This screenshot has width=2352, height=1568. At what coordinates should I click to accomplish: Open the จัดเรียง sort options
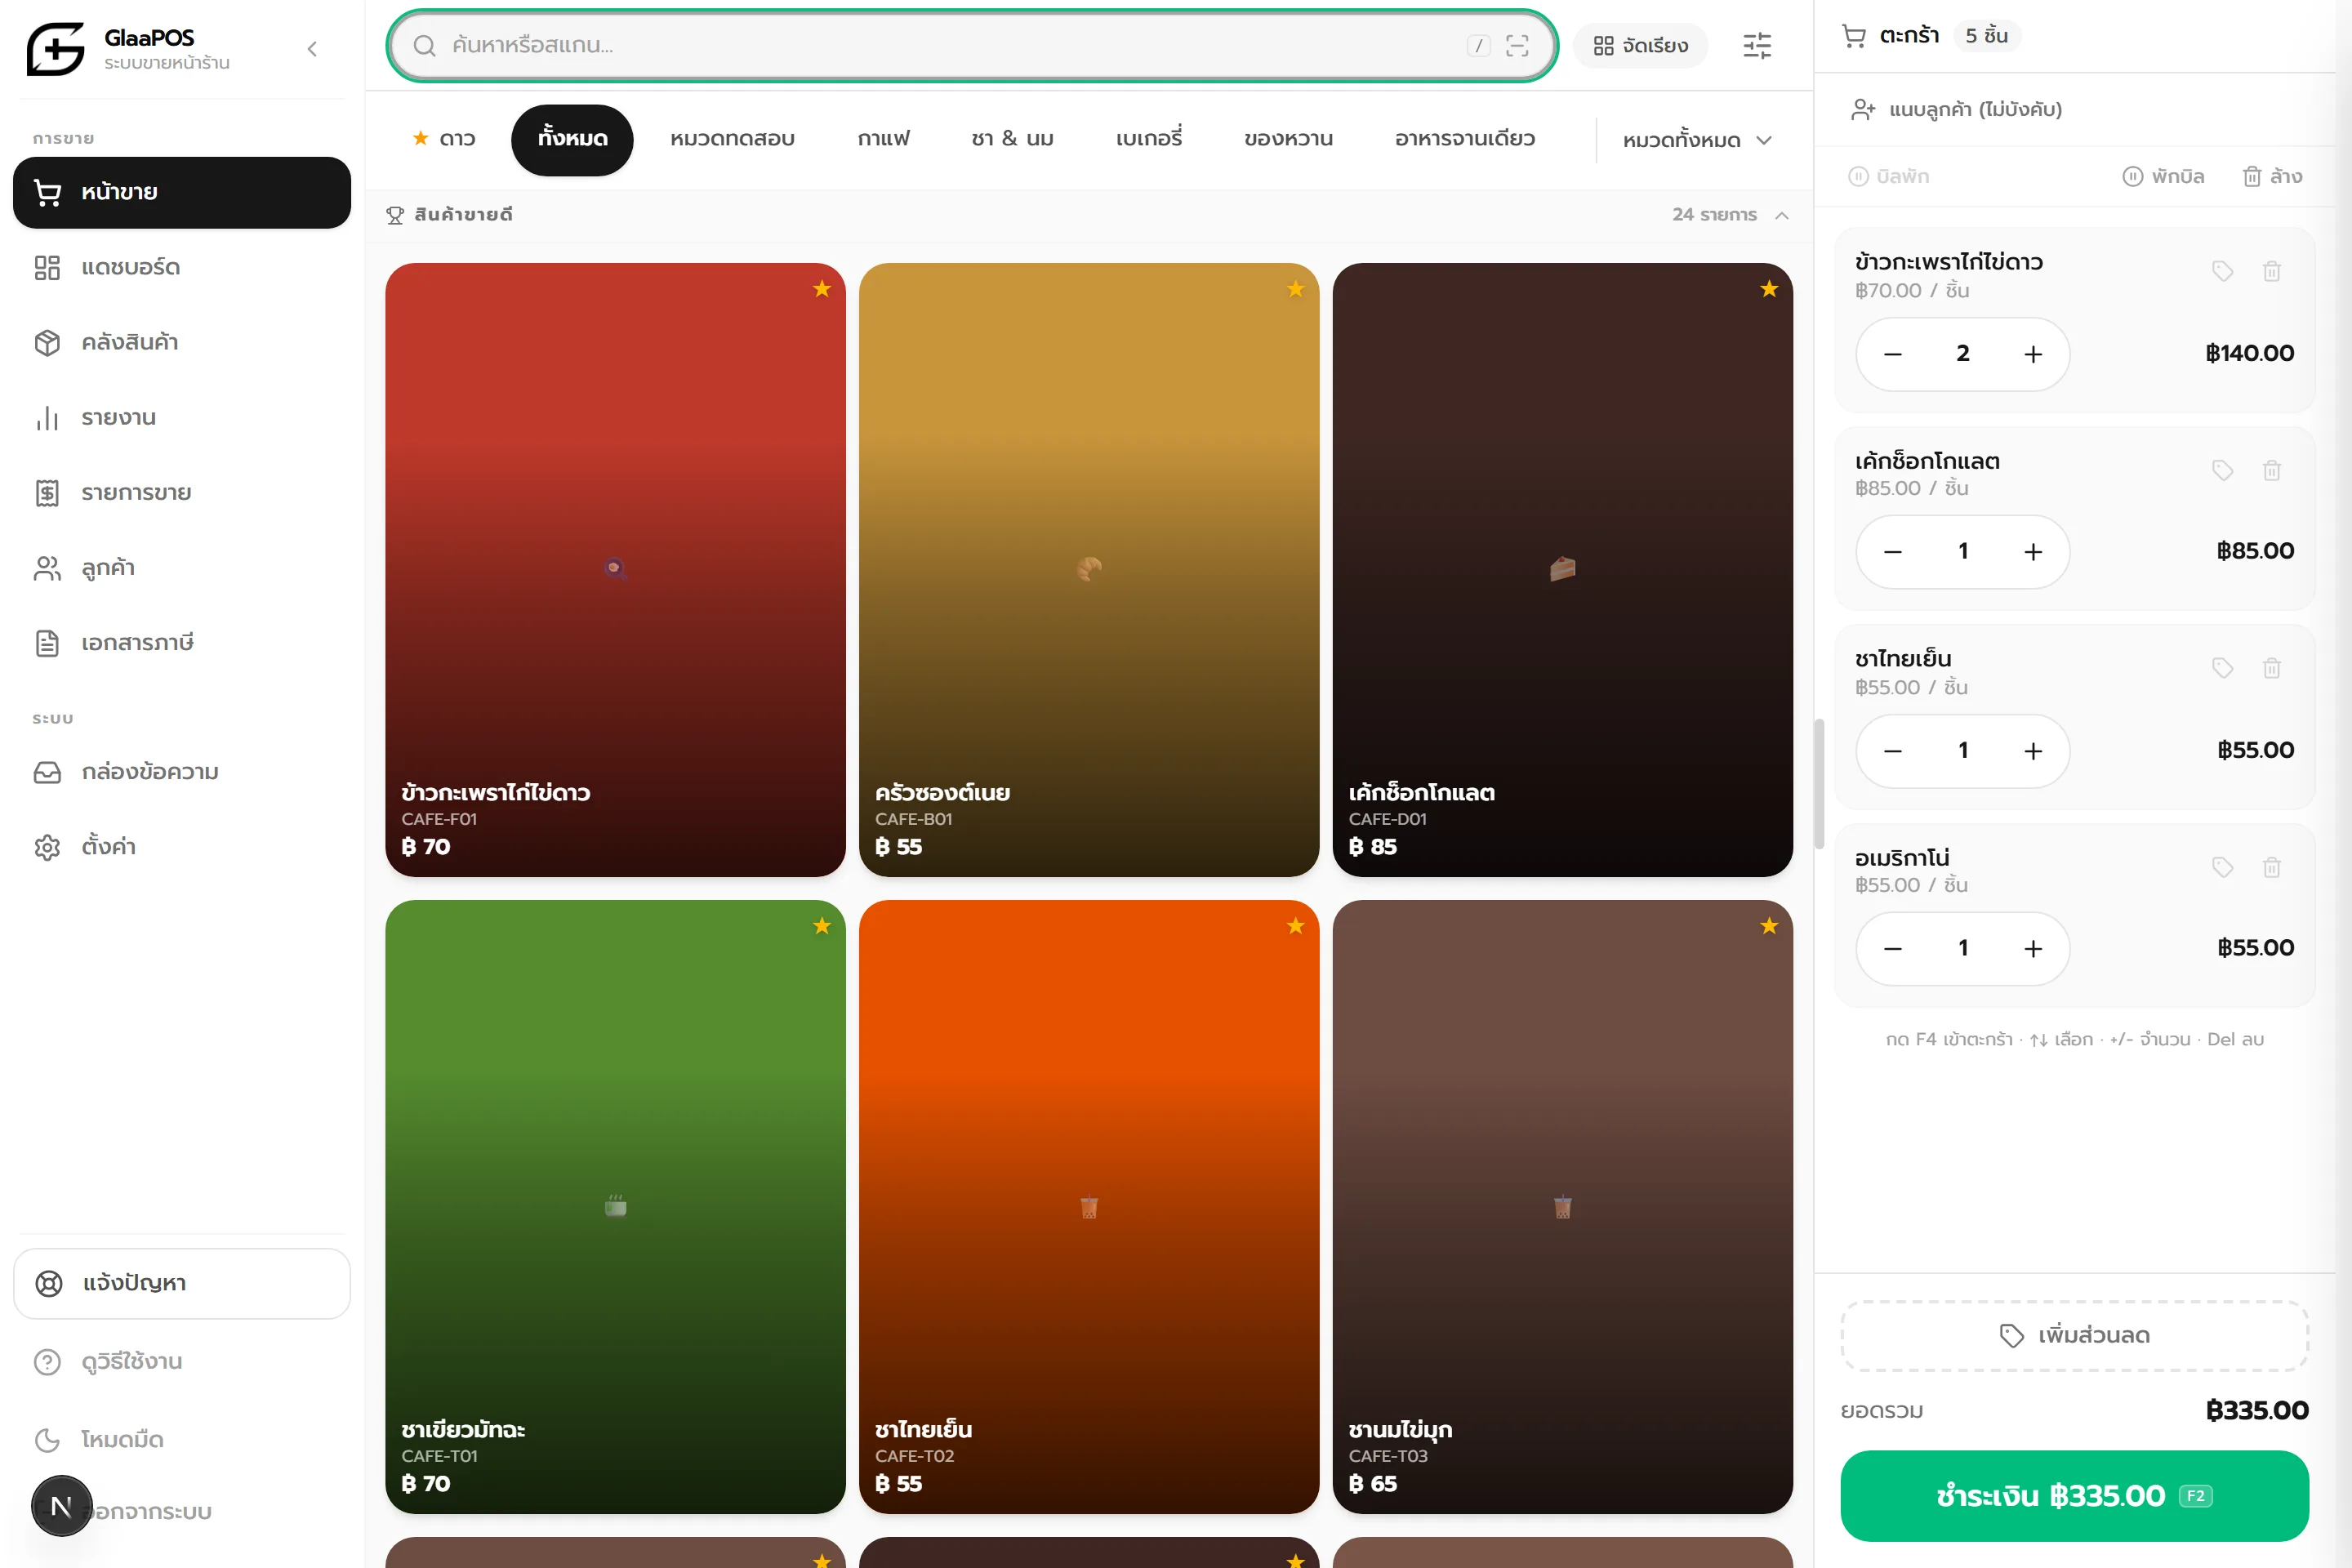click(x=1640, y=46)
